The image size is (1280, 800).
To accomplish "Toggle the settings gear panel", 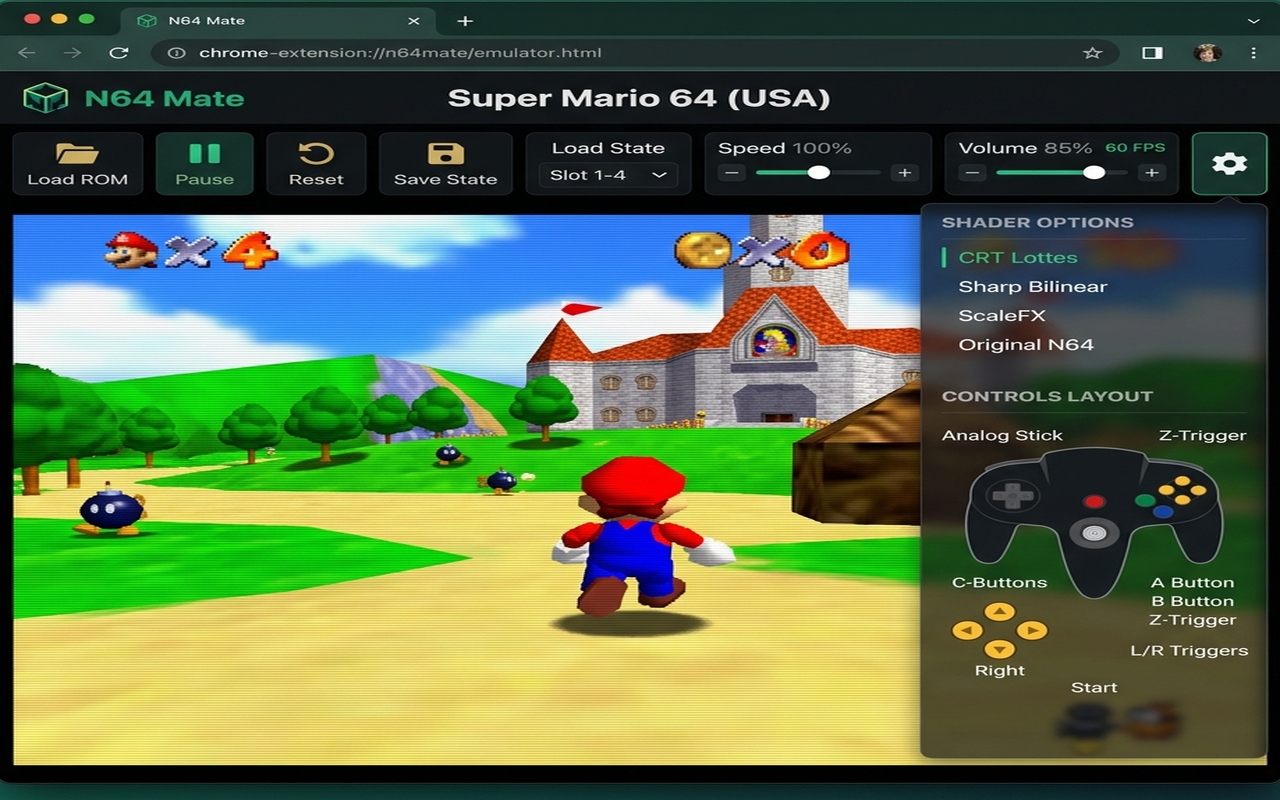I will pyautogui.click(x=1229, y=164).
